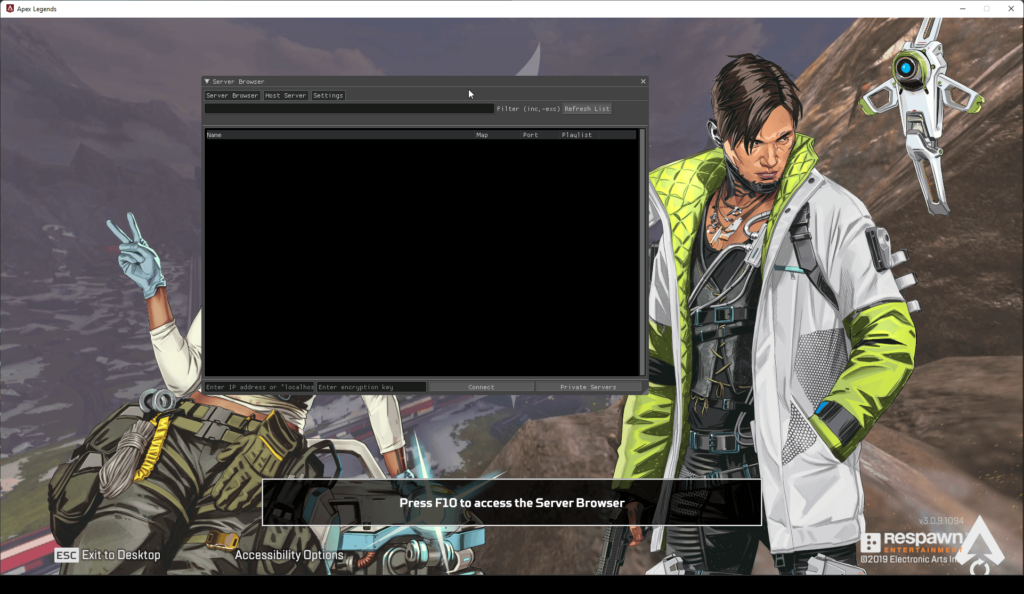Minimize the Apex Legends window
Image resolution: width=1024 pixels, height=594 pixels.
tap(963, 8)
